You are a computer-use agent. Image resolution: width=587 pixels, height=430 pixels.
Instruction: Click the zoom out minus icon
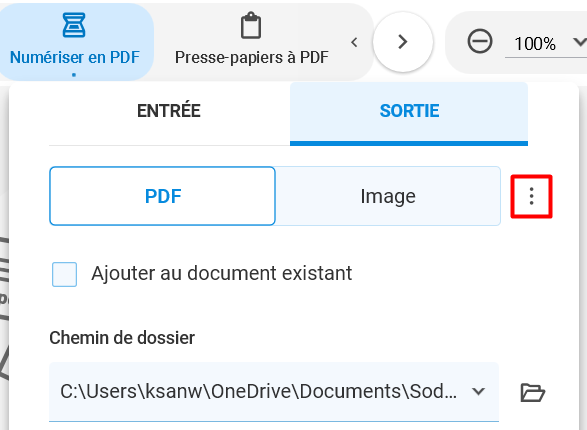(x=480, y=41)
